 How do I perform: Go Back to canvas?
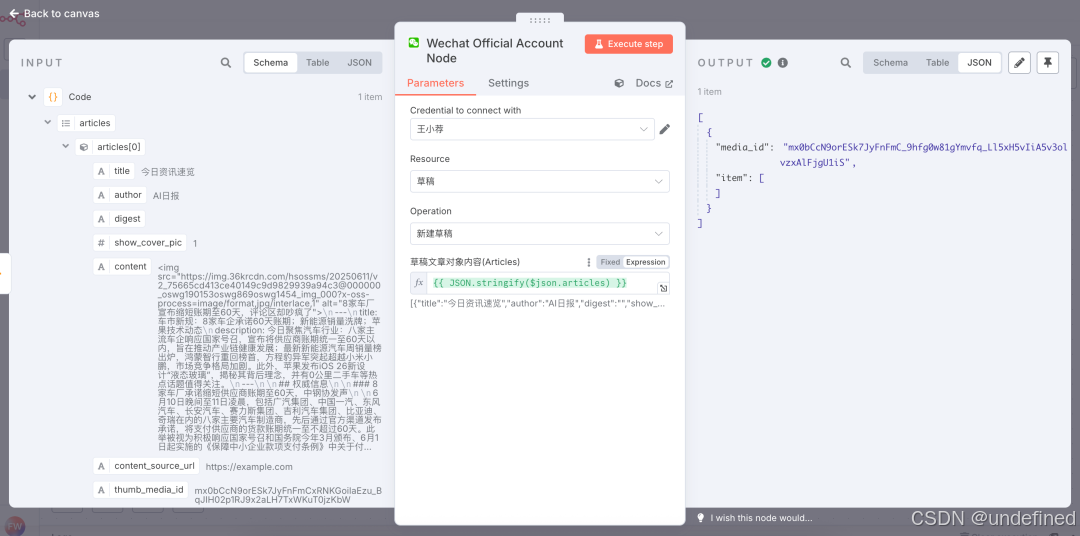[x=54, y=13]
